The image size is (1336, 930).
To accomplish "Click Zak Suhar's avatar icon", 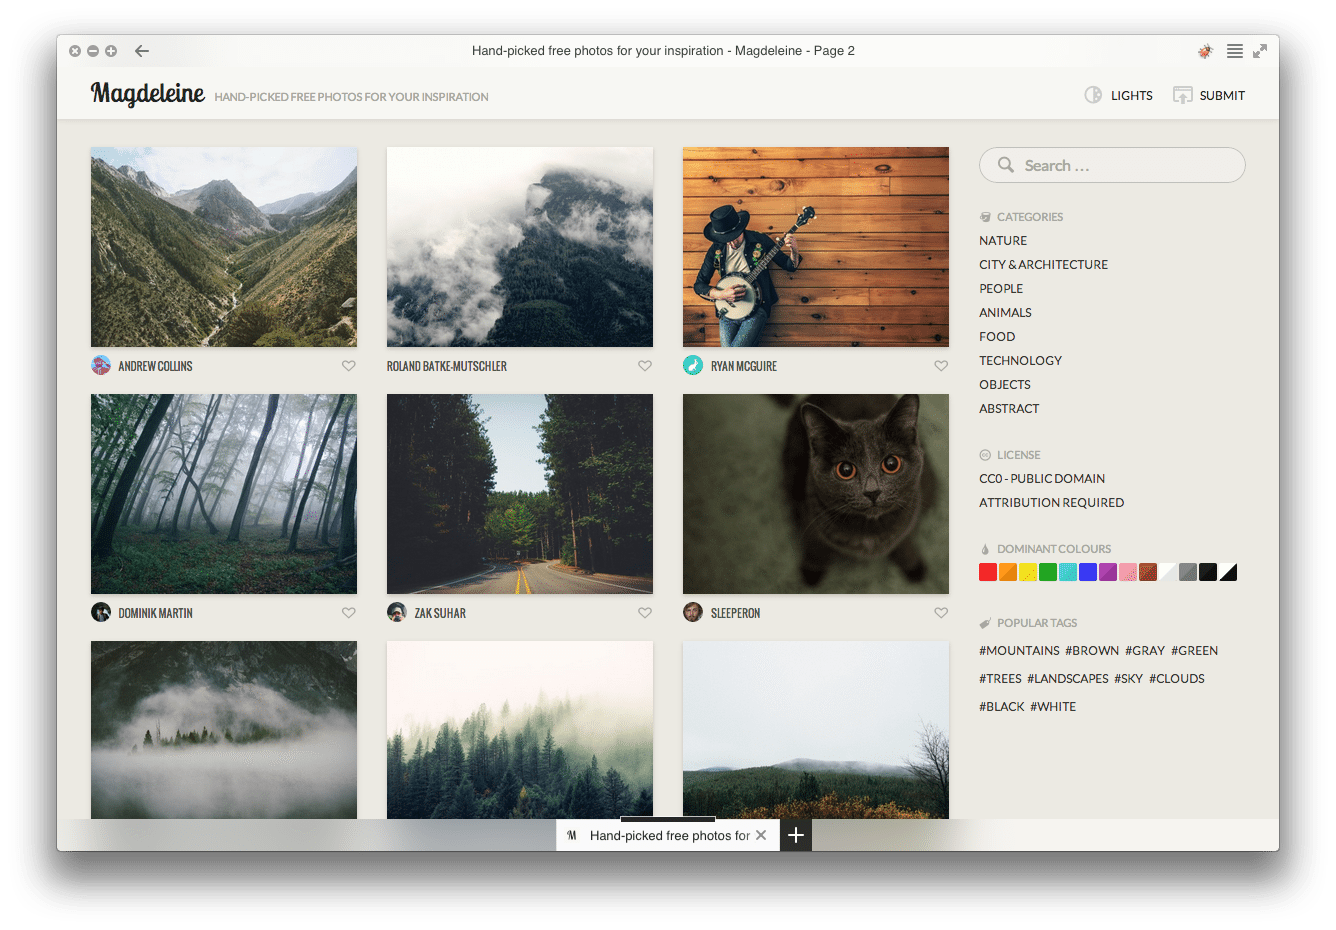I will 397,612.
